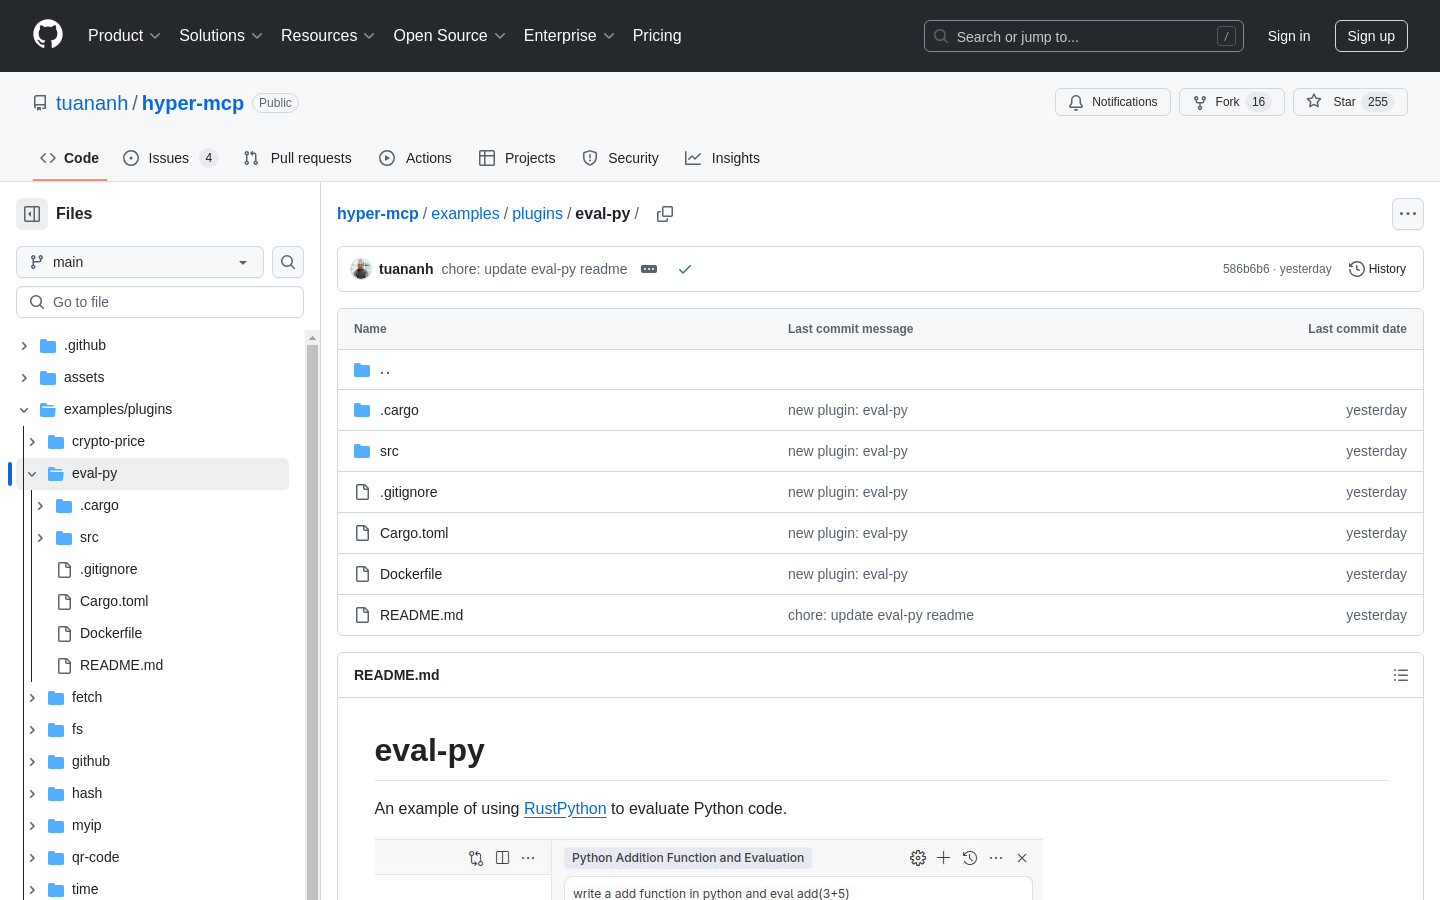1440x900 pixels.
Task: Click the Cargo.toml file icon in table
Action: click(x=362, y=533)
